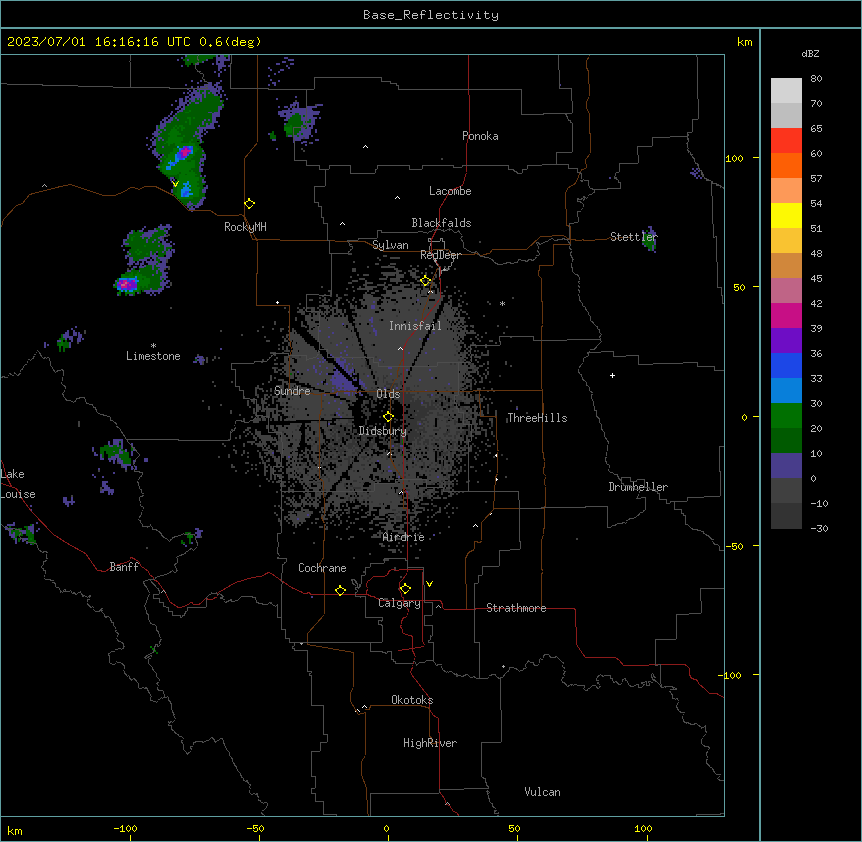
Task: Select the 57 value in dBZ legend
Action: pos(816,179)
